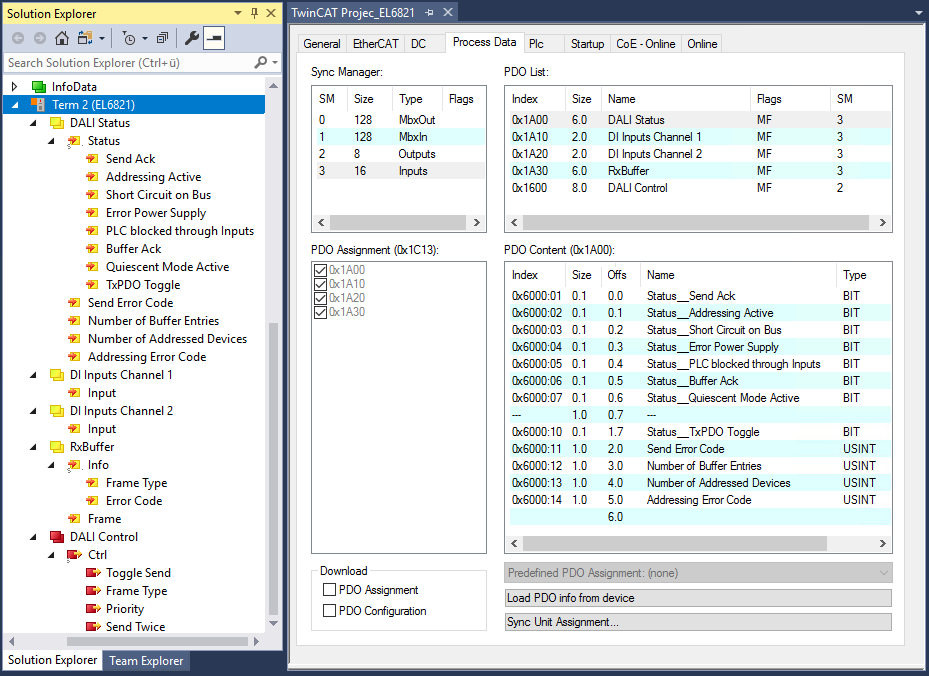This screenshot has height=676, width=929.
Task: Open the Solution Explorer title bar dropdown
Action: [x=236, y=13]
